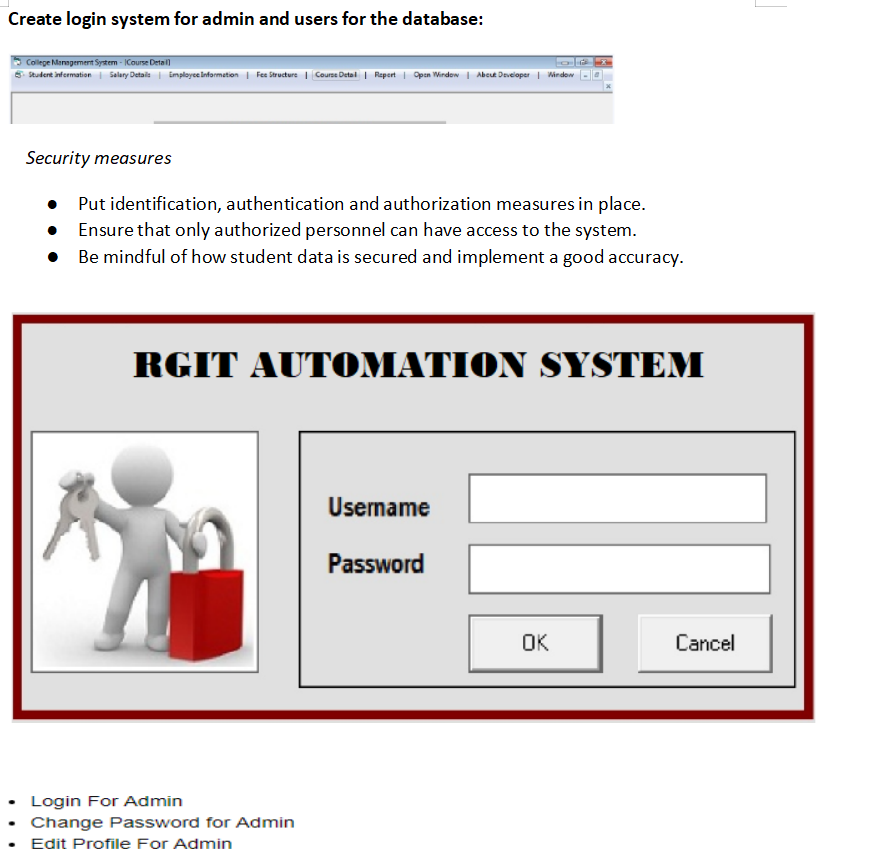
Task: Click the College Management System application icon
Action: click(x=16, y=61)
